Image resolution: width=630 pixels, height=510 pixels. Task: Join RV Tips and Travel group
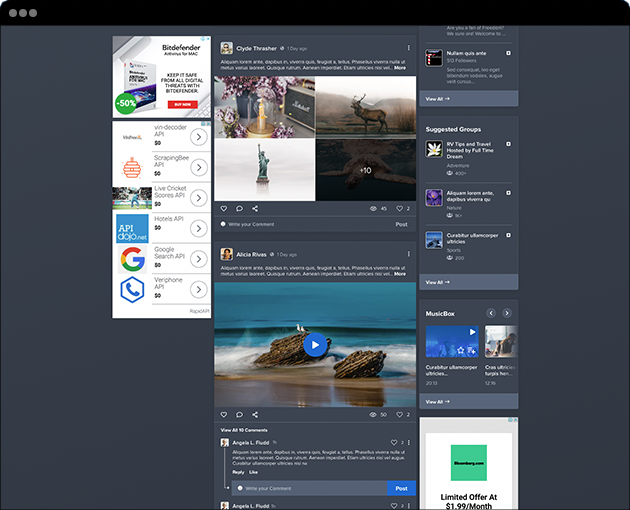click(508, 144)
